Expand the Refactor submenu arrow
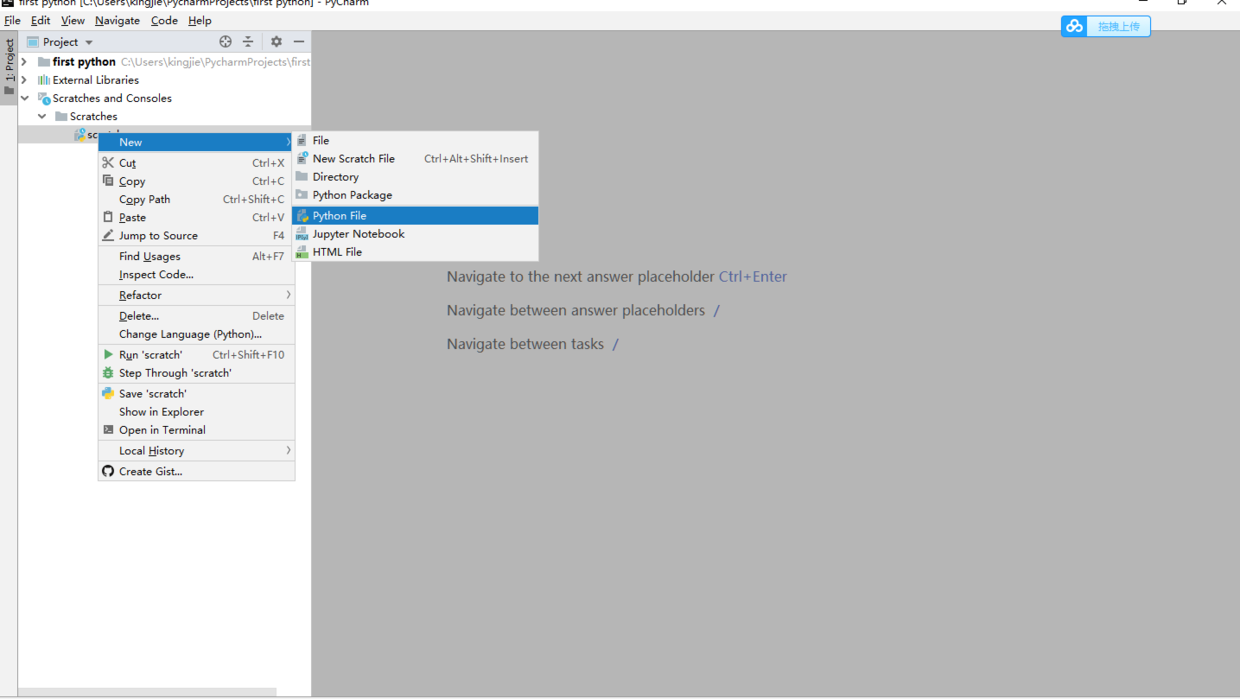This screenshot has width=1240, height=699. click(x=288, y=295)
